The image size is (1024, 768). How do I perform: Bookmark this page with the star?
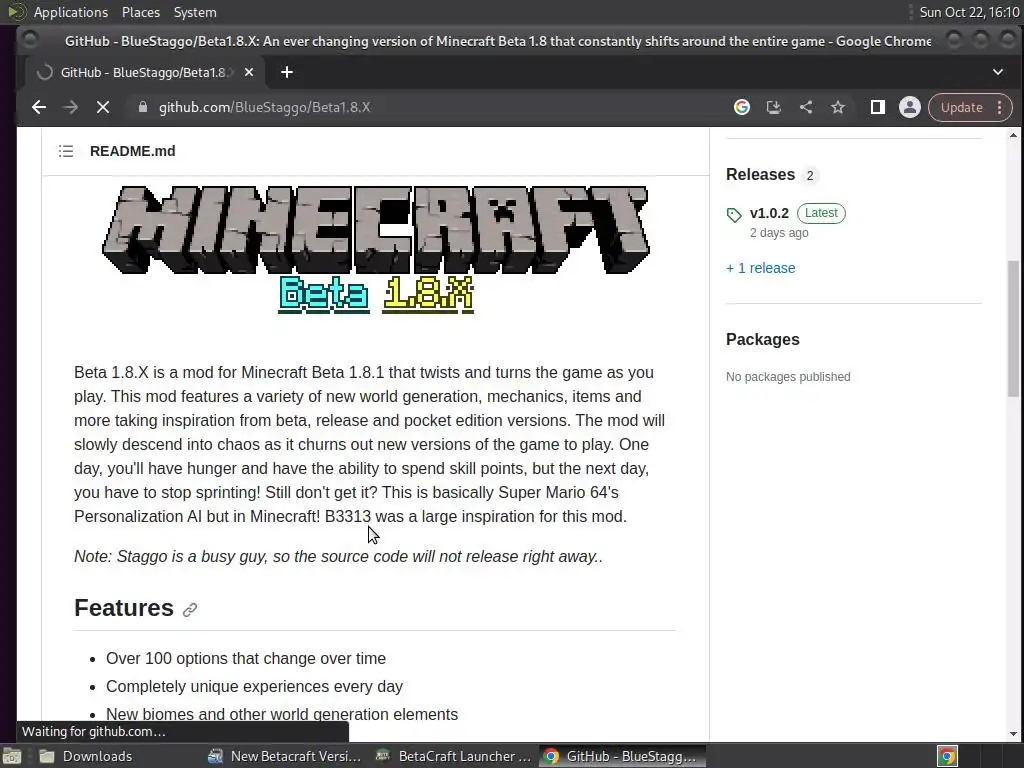838,107
